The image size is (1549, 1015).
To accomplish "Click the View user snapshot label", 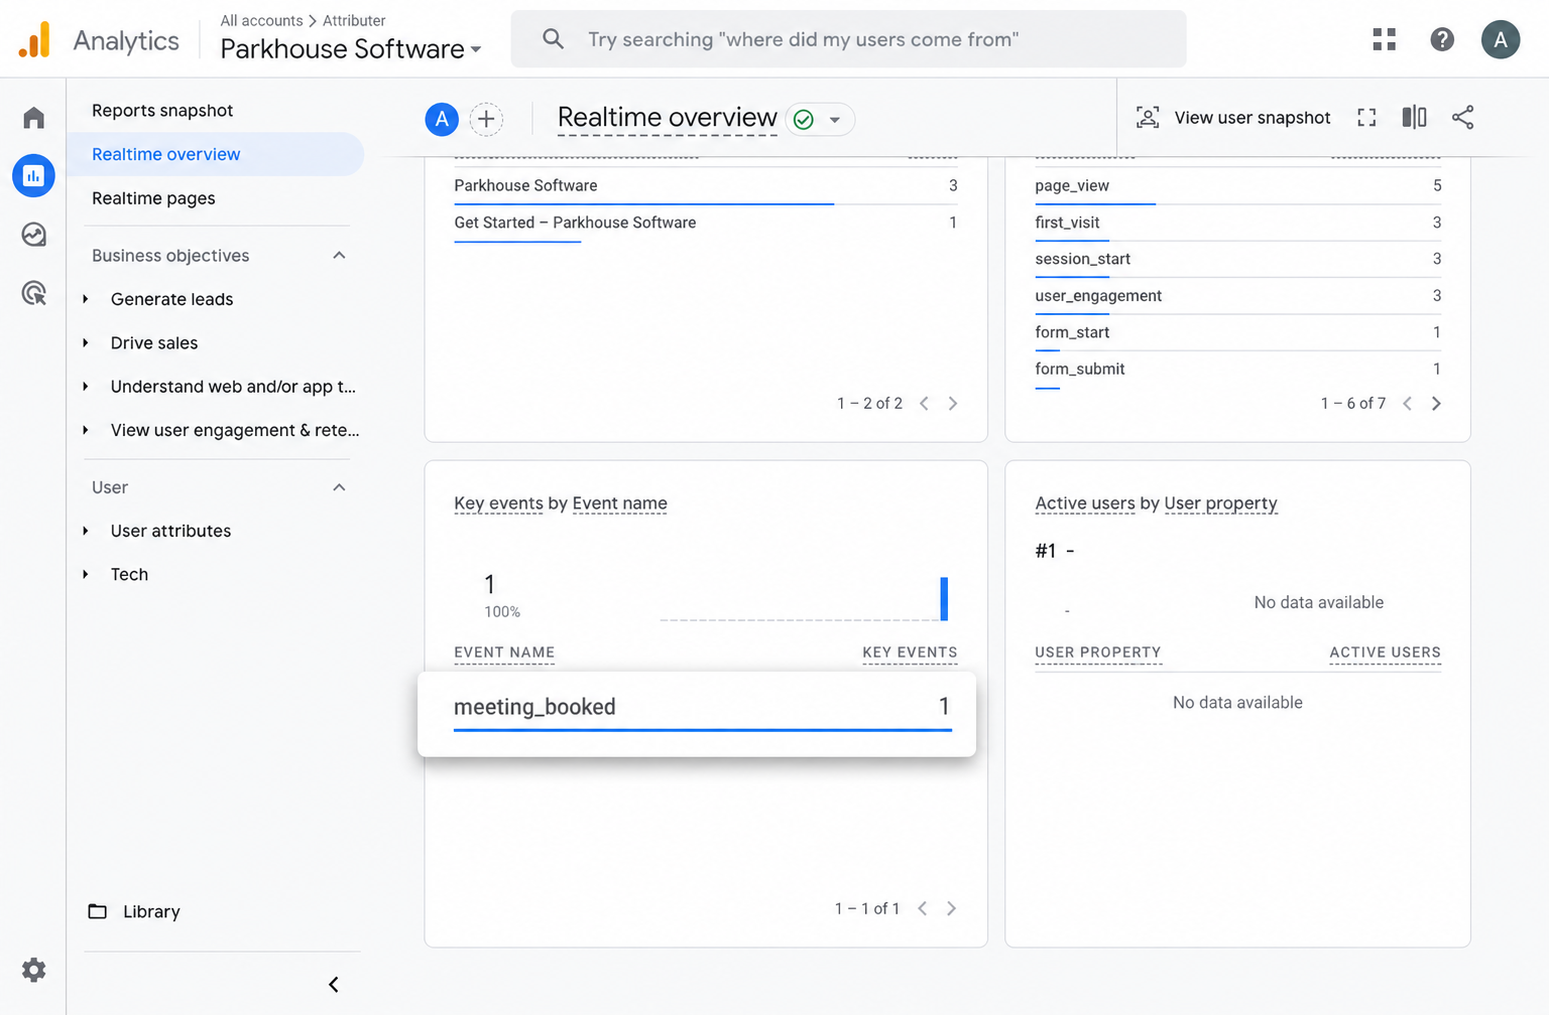I will click(x=1252, y=117).
